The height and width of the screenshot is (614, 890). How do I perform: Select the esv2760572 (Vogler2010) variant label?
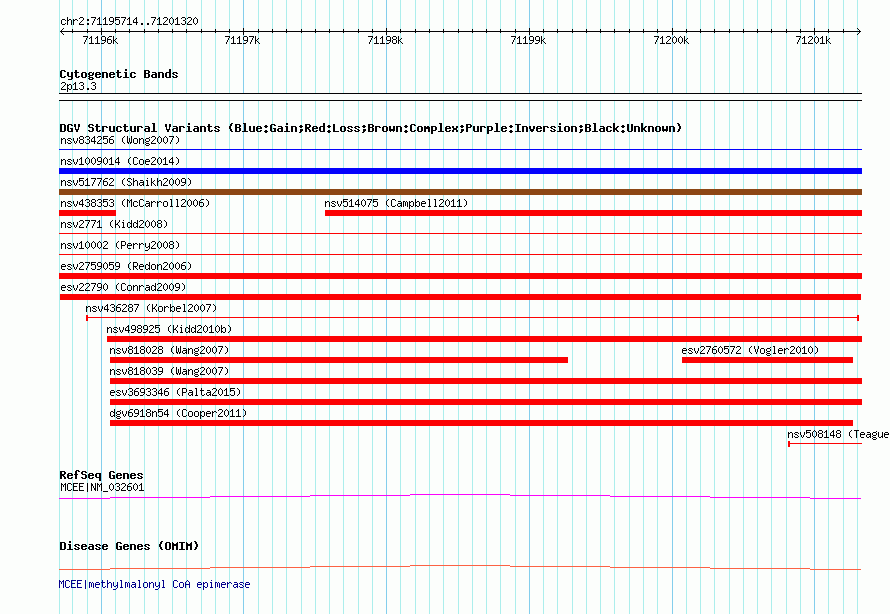(x=750, y=350)
